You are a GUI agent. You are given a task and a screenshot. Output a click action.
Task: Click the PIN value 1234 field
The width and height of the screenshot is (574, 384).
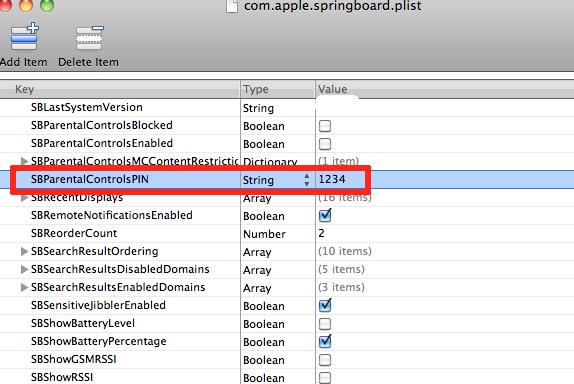pyautogui.click(x=332, y=179)
